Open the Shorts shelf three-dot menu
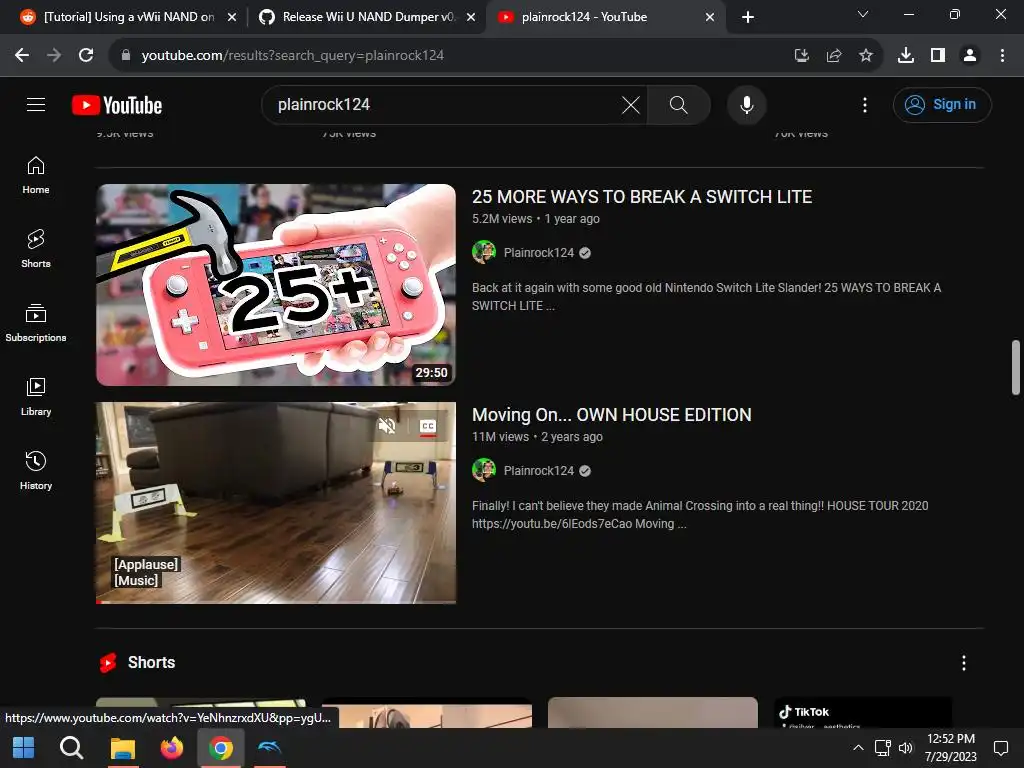The width and height of the screenshot is (1024, 768). (964, 663)
